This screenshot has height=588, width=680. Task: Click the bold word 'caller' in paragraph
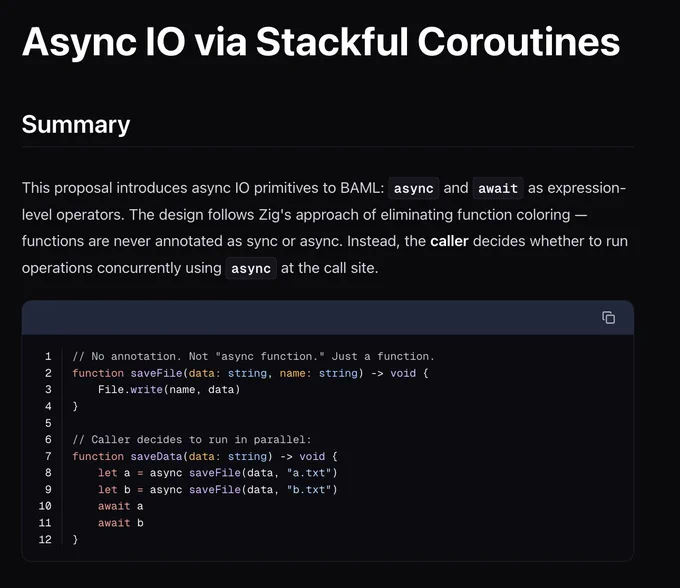449,241
